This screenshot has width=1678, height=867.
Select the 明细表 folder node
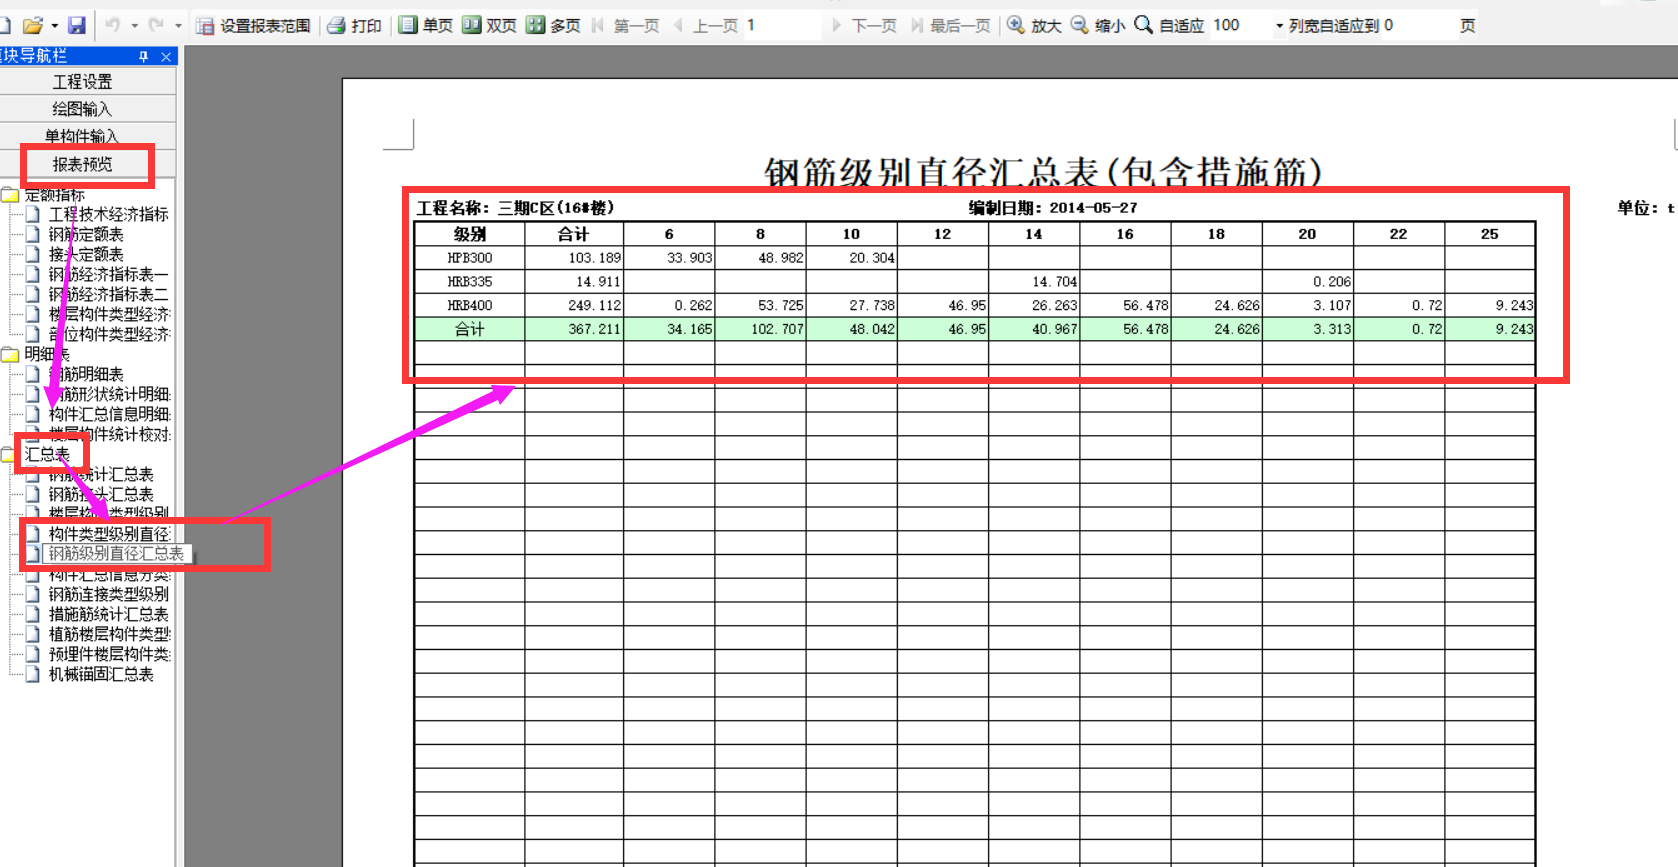pyautogui.click(x=47, y=354)
